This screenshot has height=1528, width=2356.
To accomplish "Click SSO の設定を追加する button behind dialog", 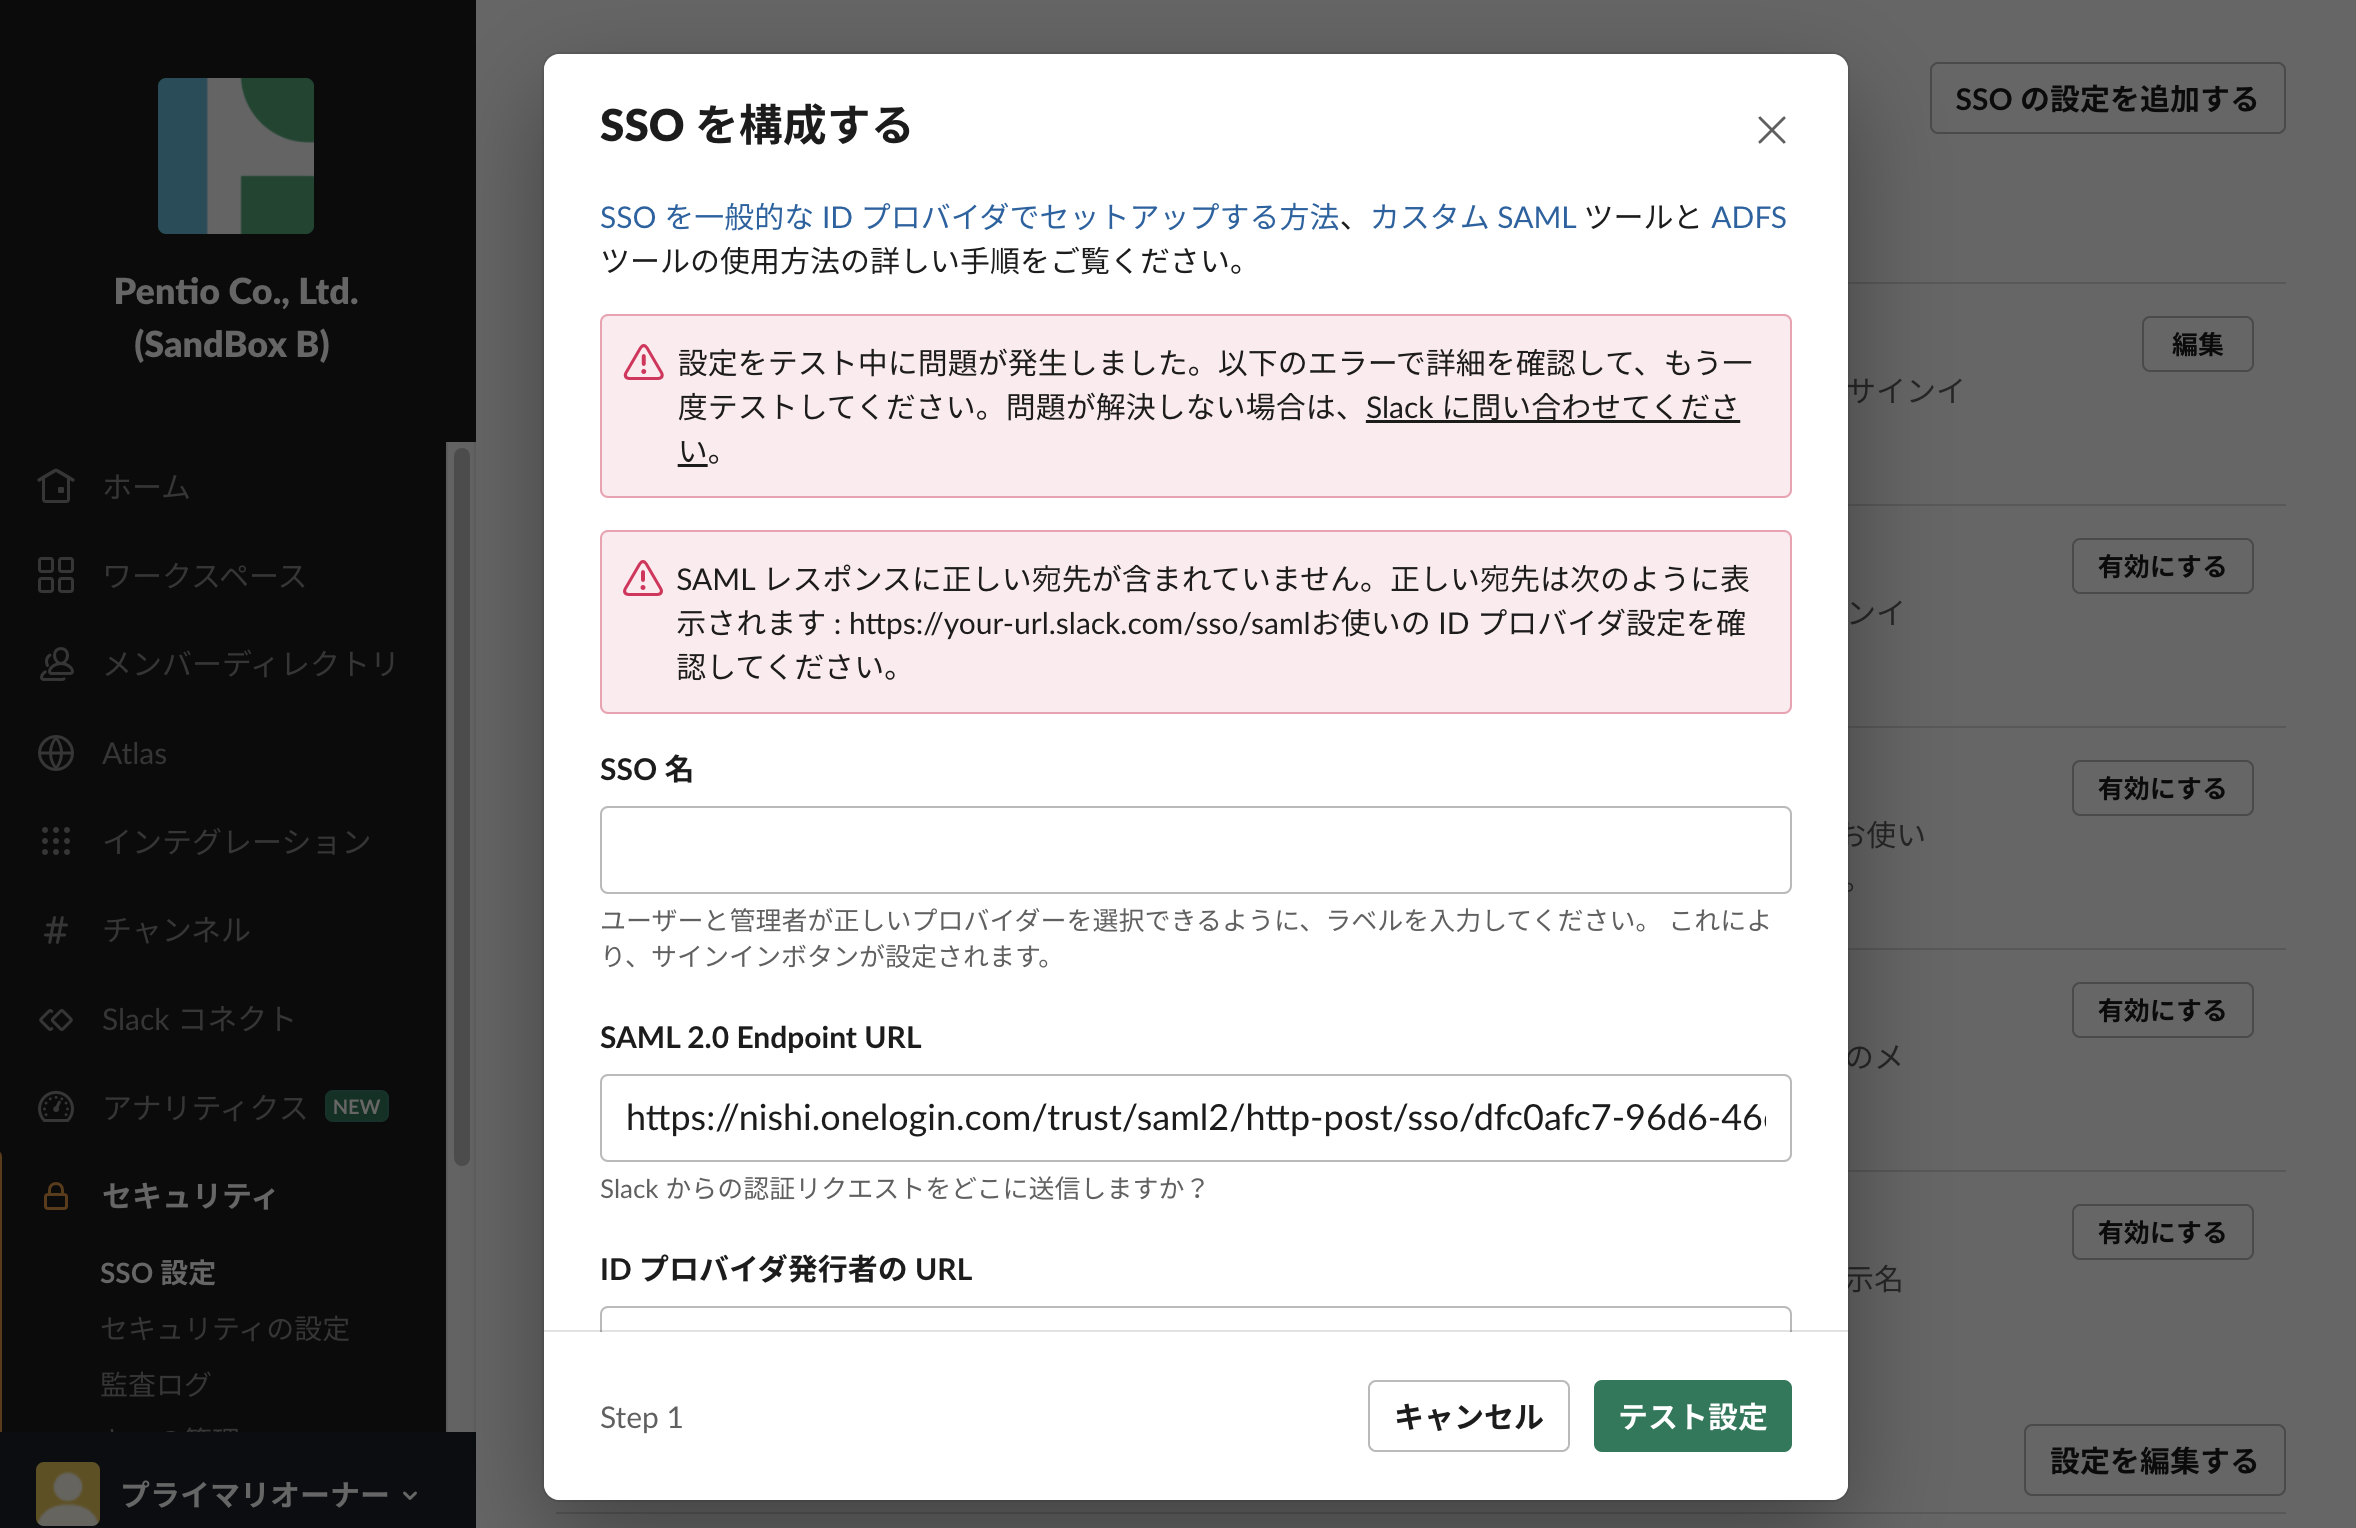I will coord(2107,98).
